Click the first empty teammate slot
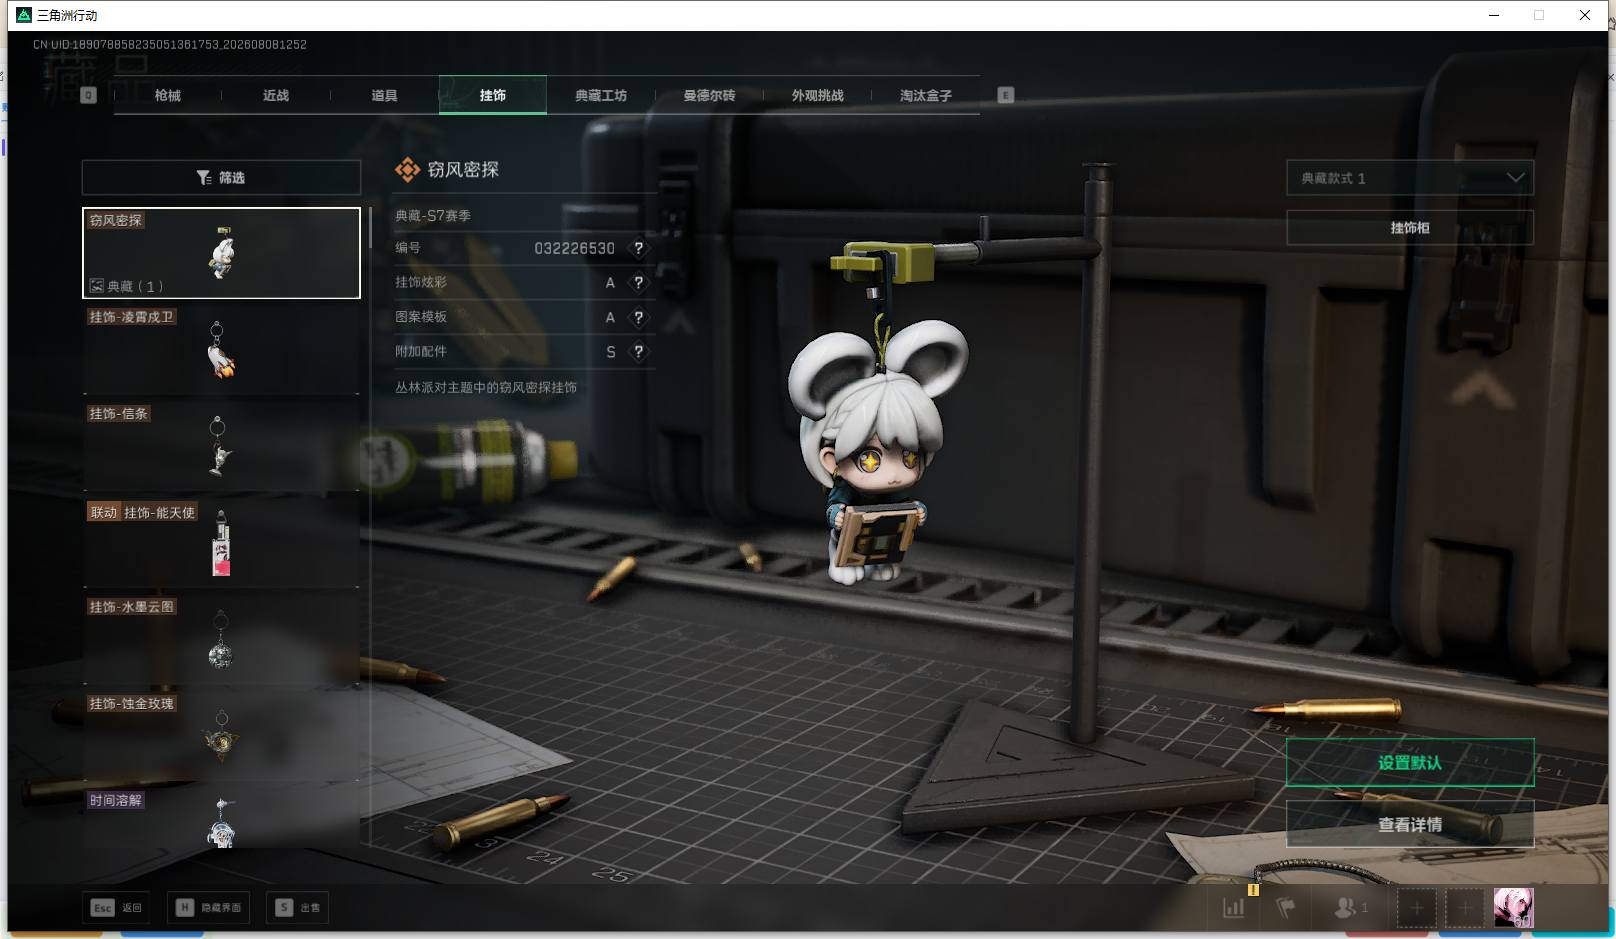This screenshot has height=939, width=1616. tap(1417, 908)
